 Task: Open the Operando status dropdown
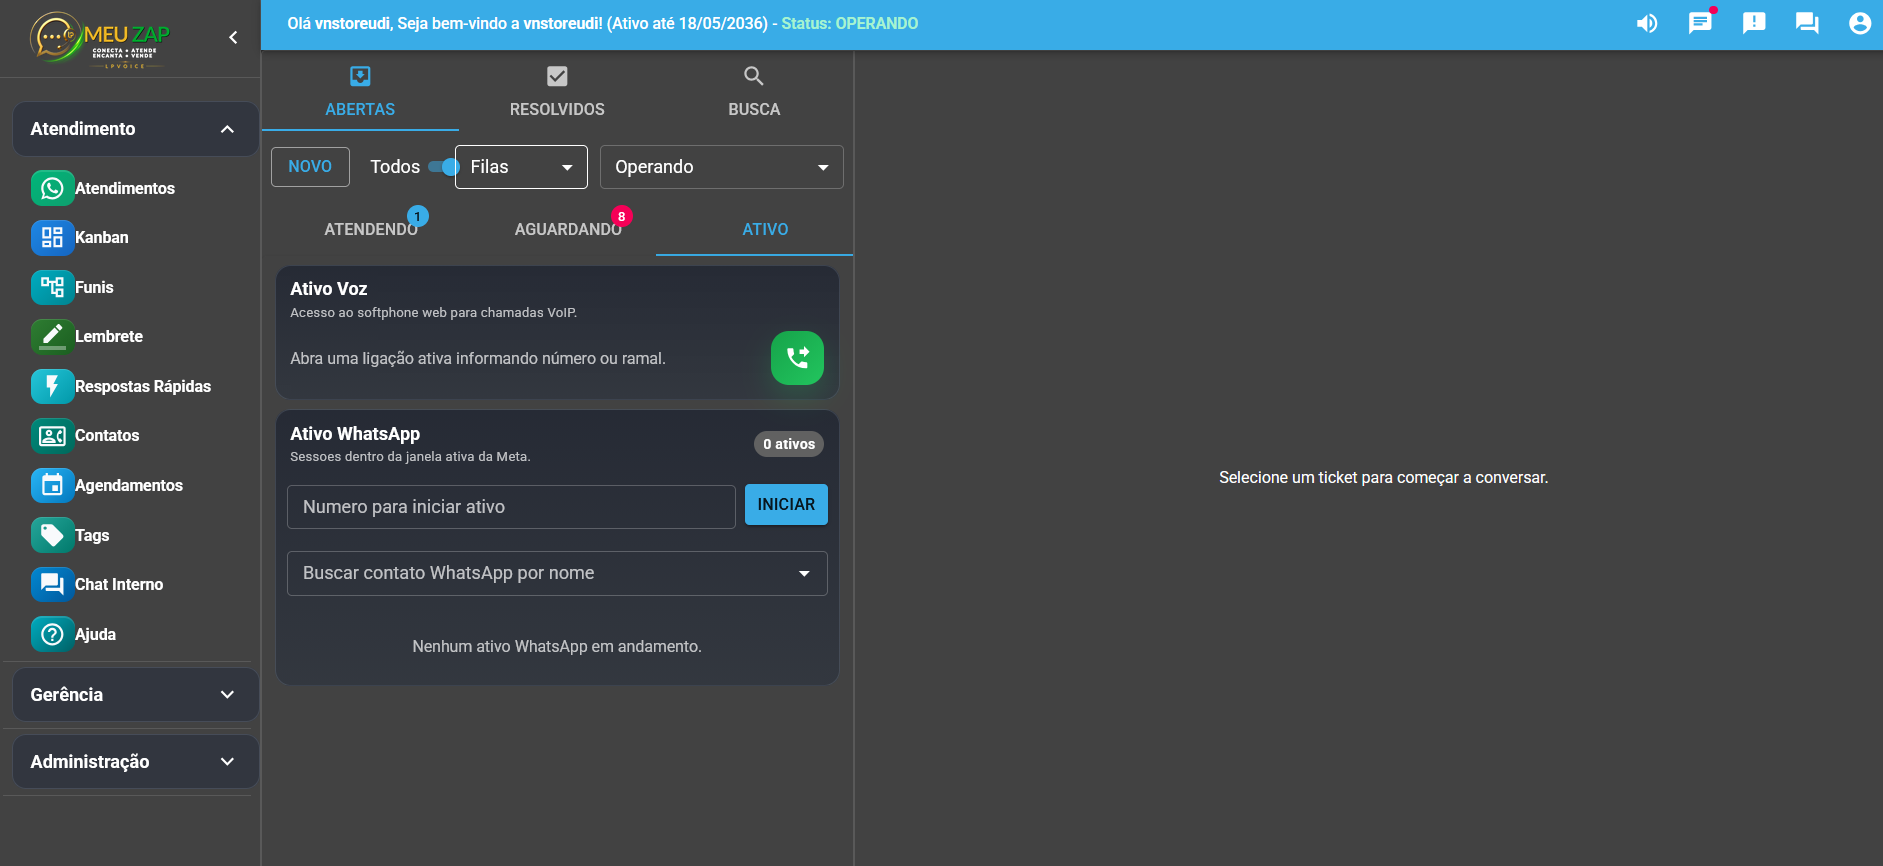tap(722, 167)
